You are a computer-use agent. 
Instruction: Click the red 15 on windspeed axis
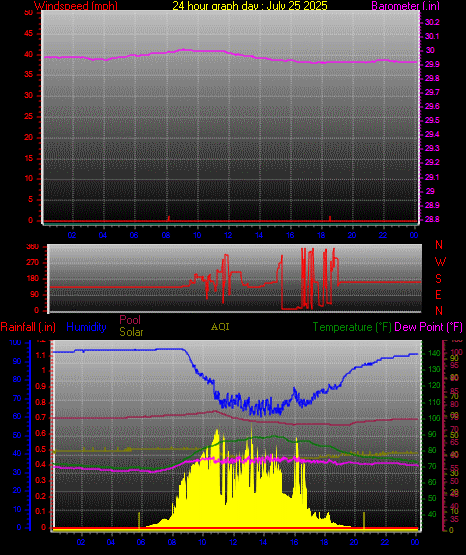tap(29, 158)
